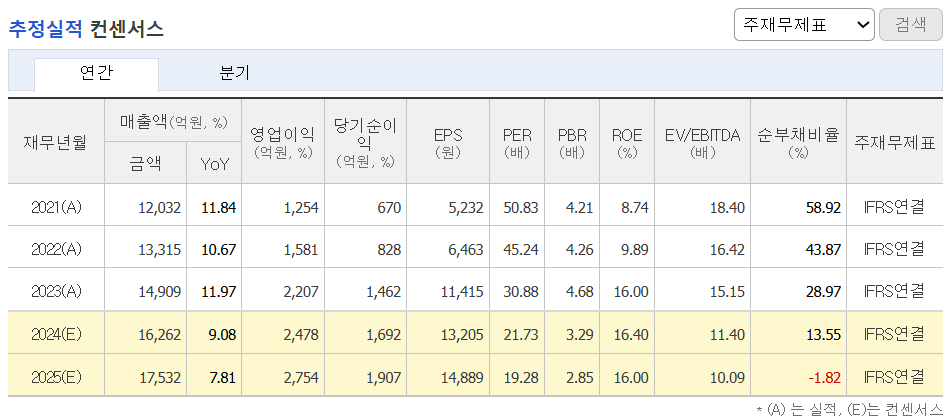Select the 순부채비율 column header

pyautogui.click(x=798, y=142)
